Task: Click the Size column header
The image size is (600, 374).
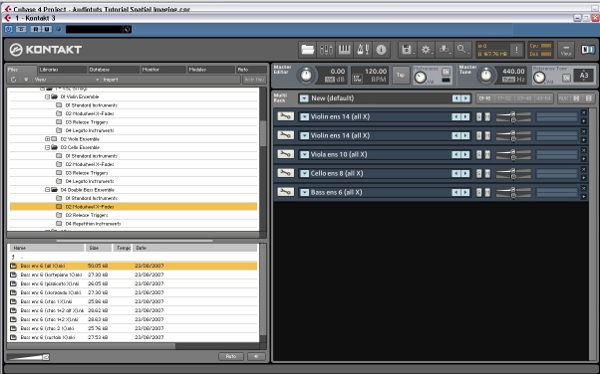Action: pos(99,248)
